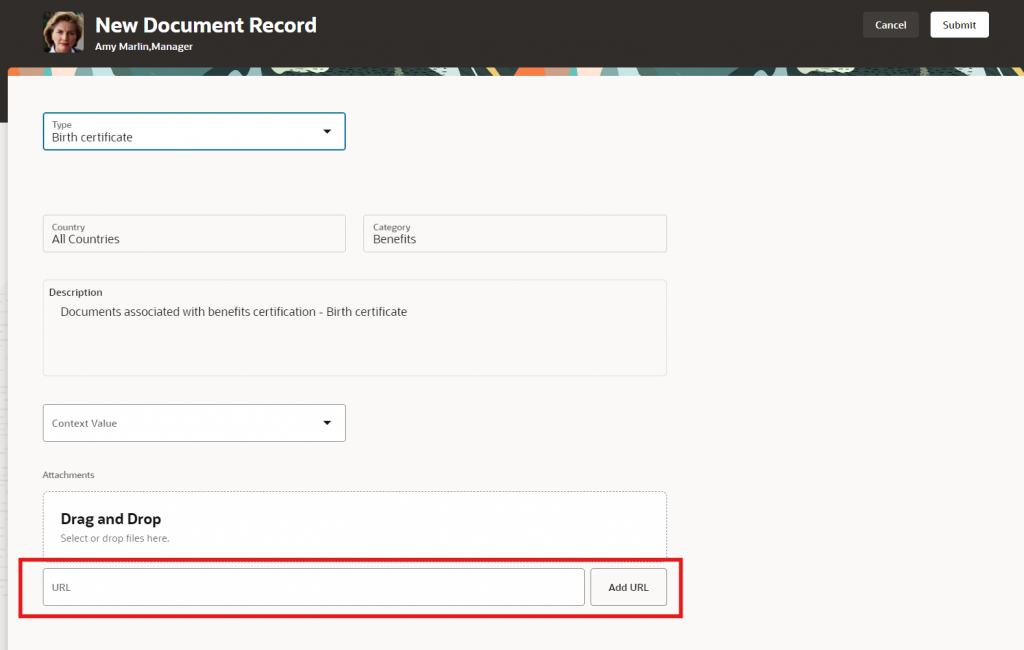Click the 'New Document Record' page title
The width and height of the screenshot is (1024, 650).
[205, 24]
